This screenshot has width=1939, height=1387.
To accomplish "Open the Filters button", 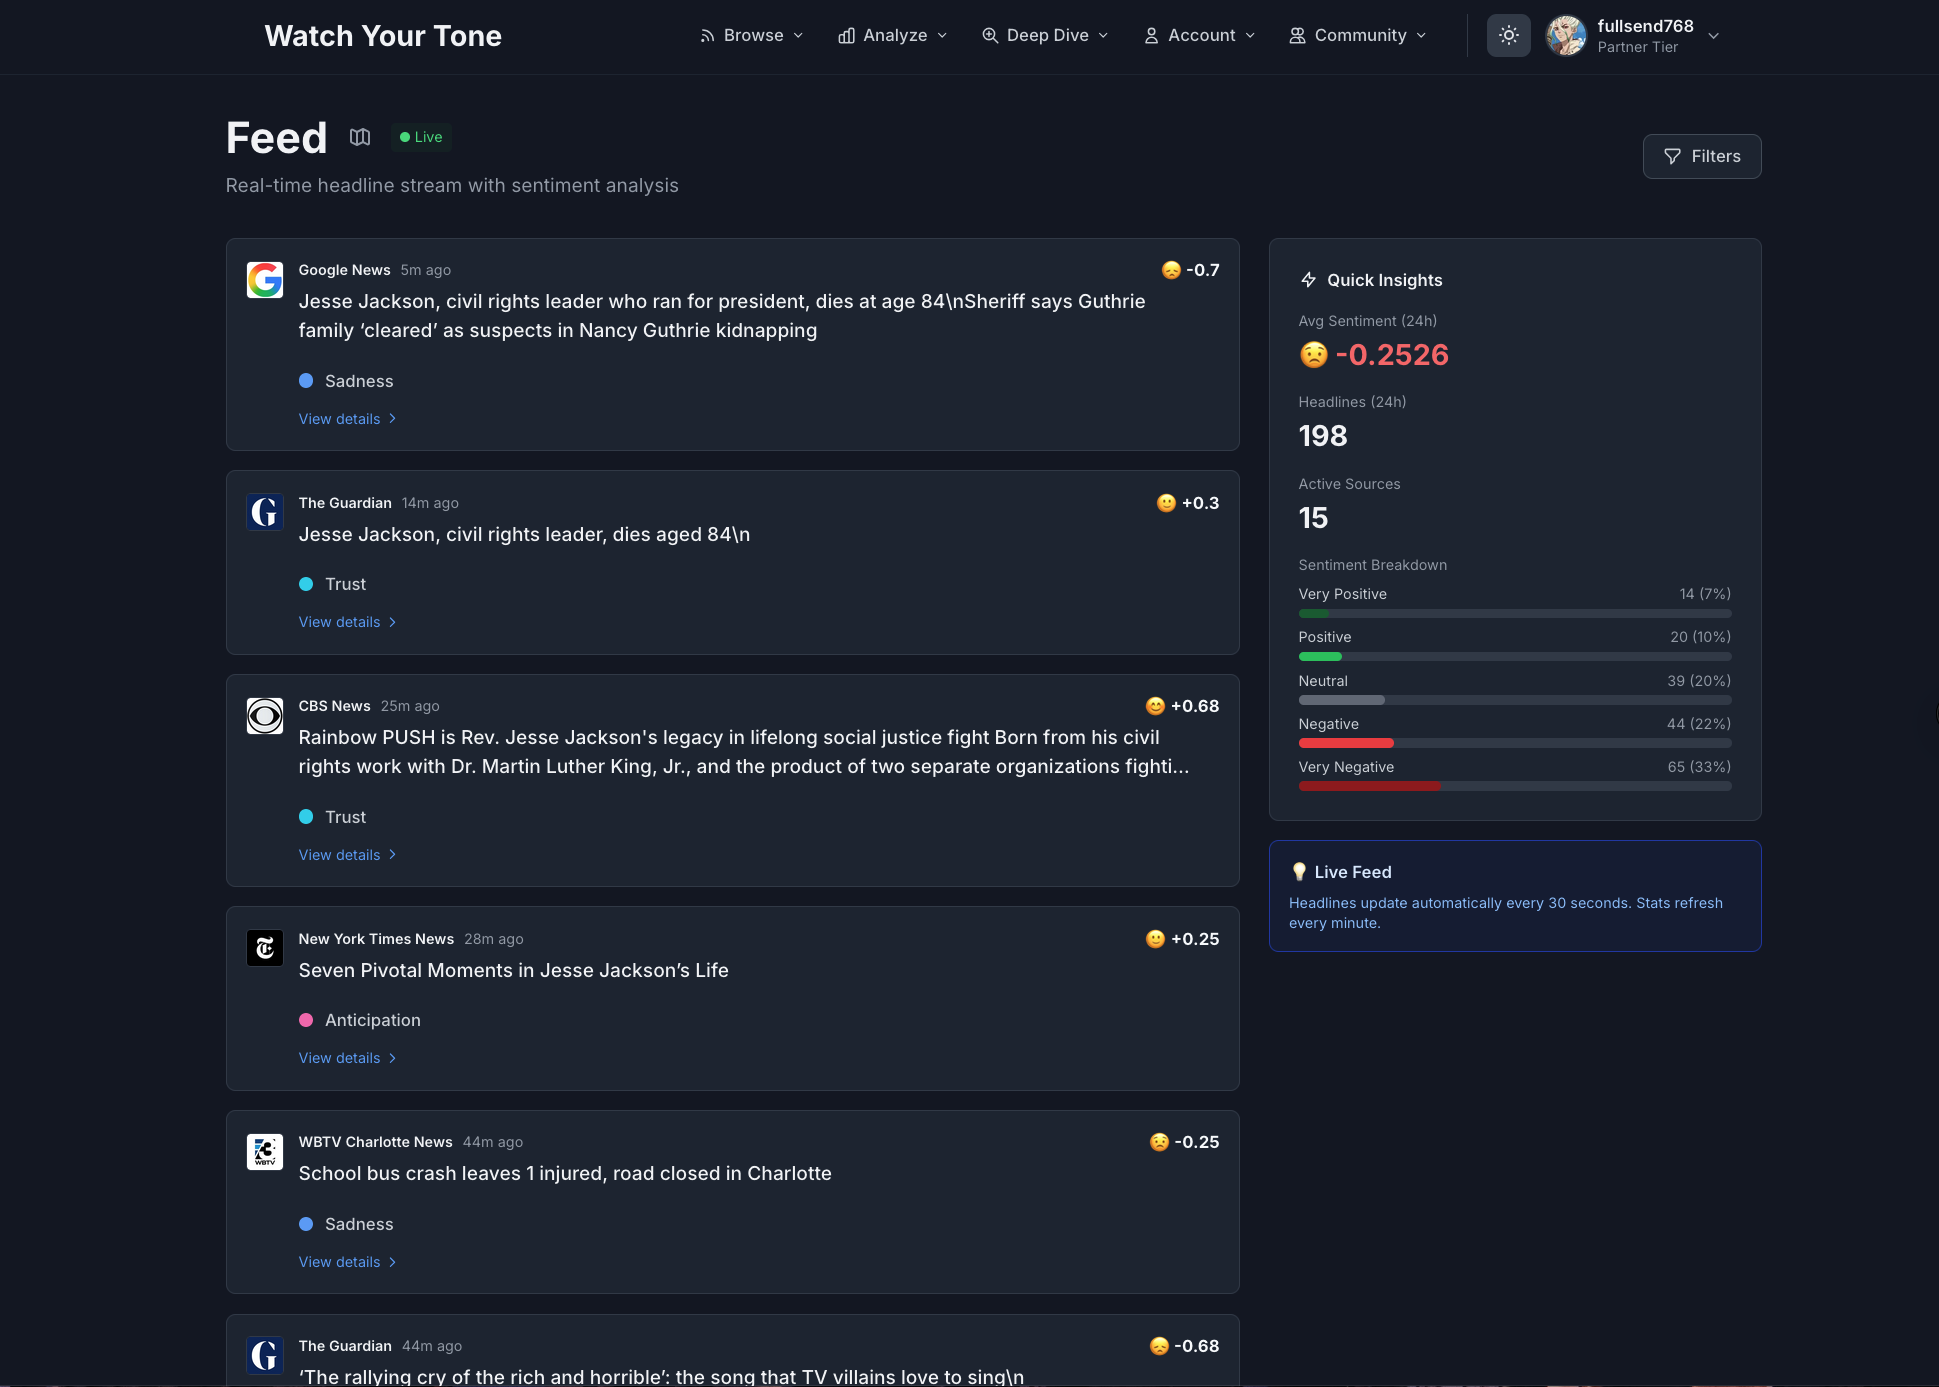I will [1701, 156].
